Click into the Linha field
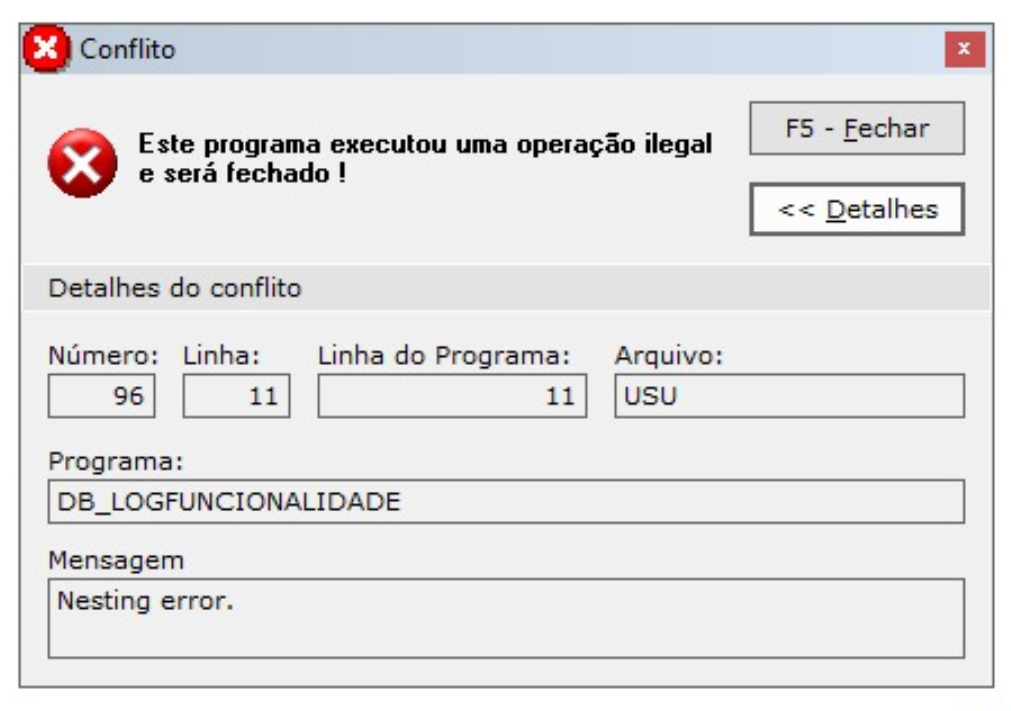Screen dimensions: 1011x711 coord(236,397)
